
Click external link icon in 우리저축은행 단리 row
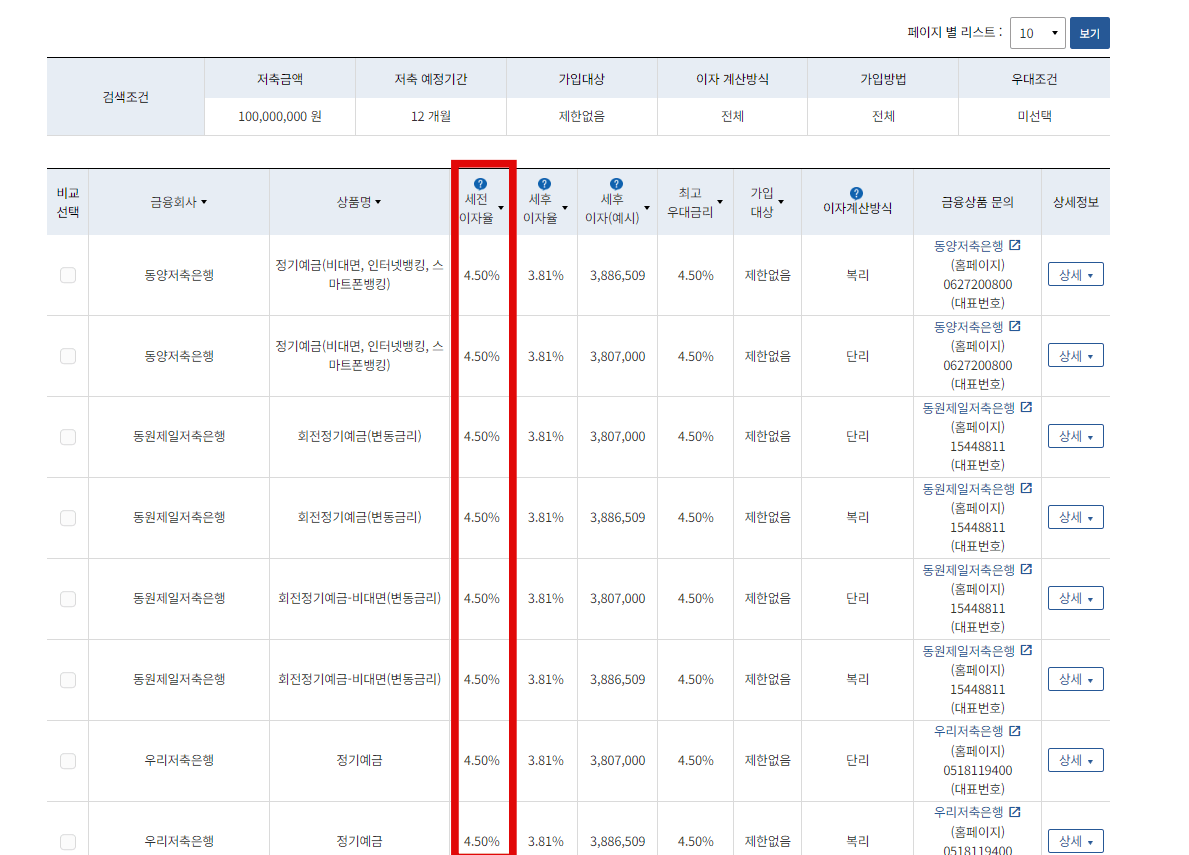point(1015,731)
